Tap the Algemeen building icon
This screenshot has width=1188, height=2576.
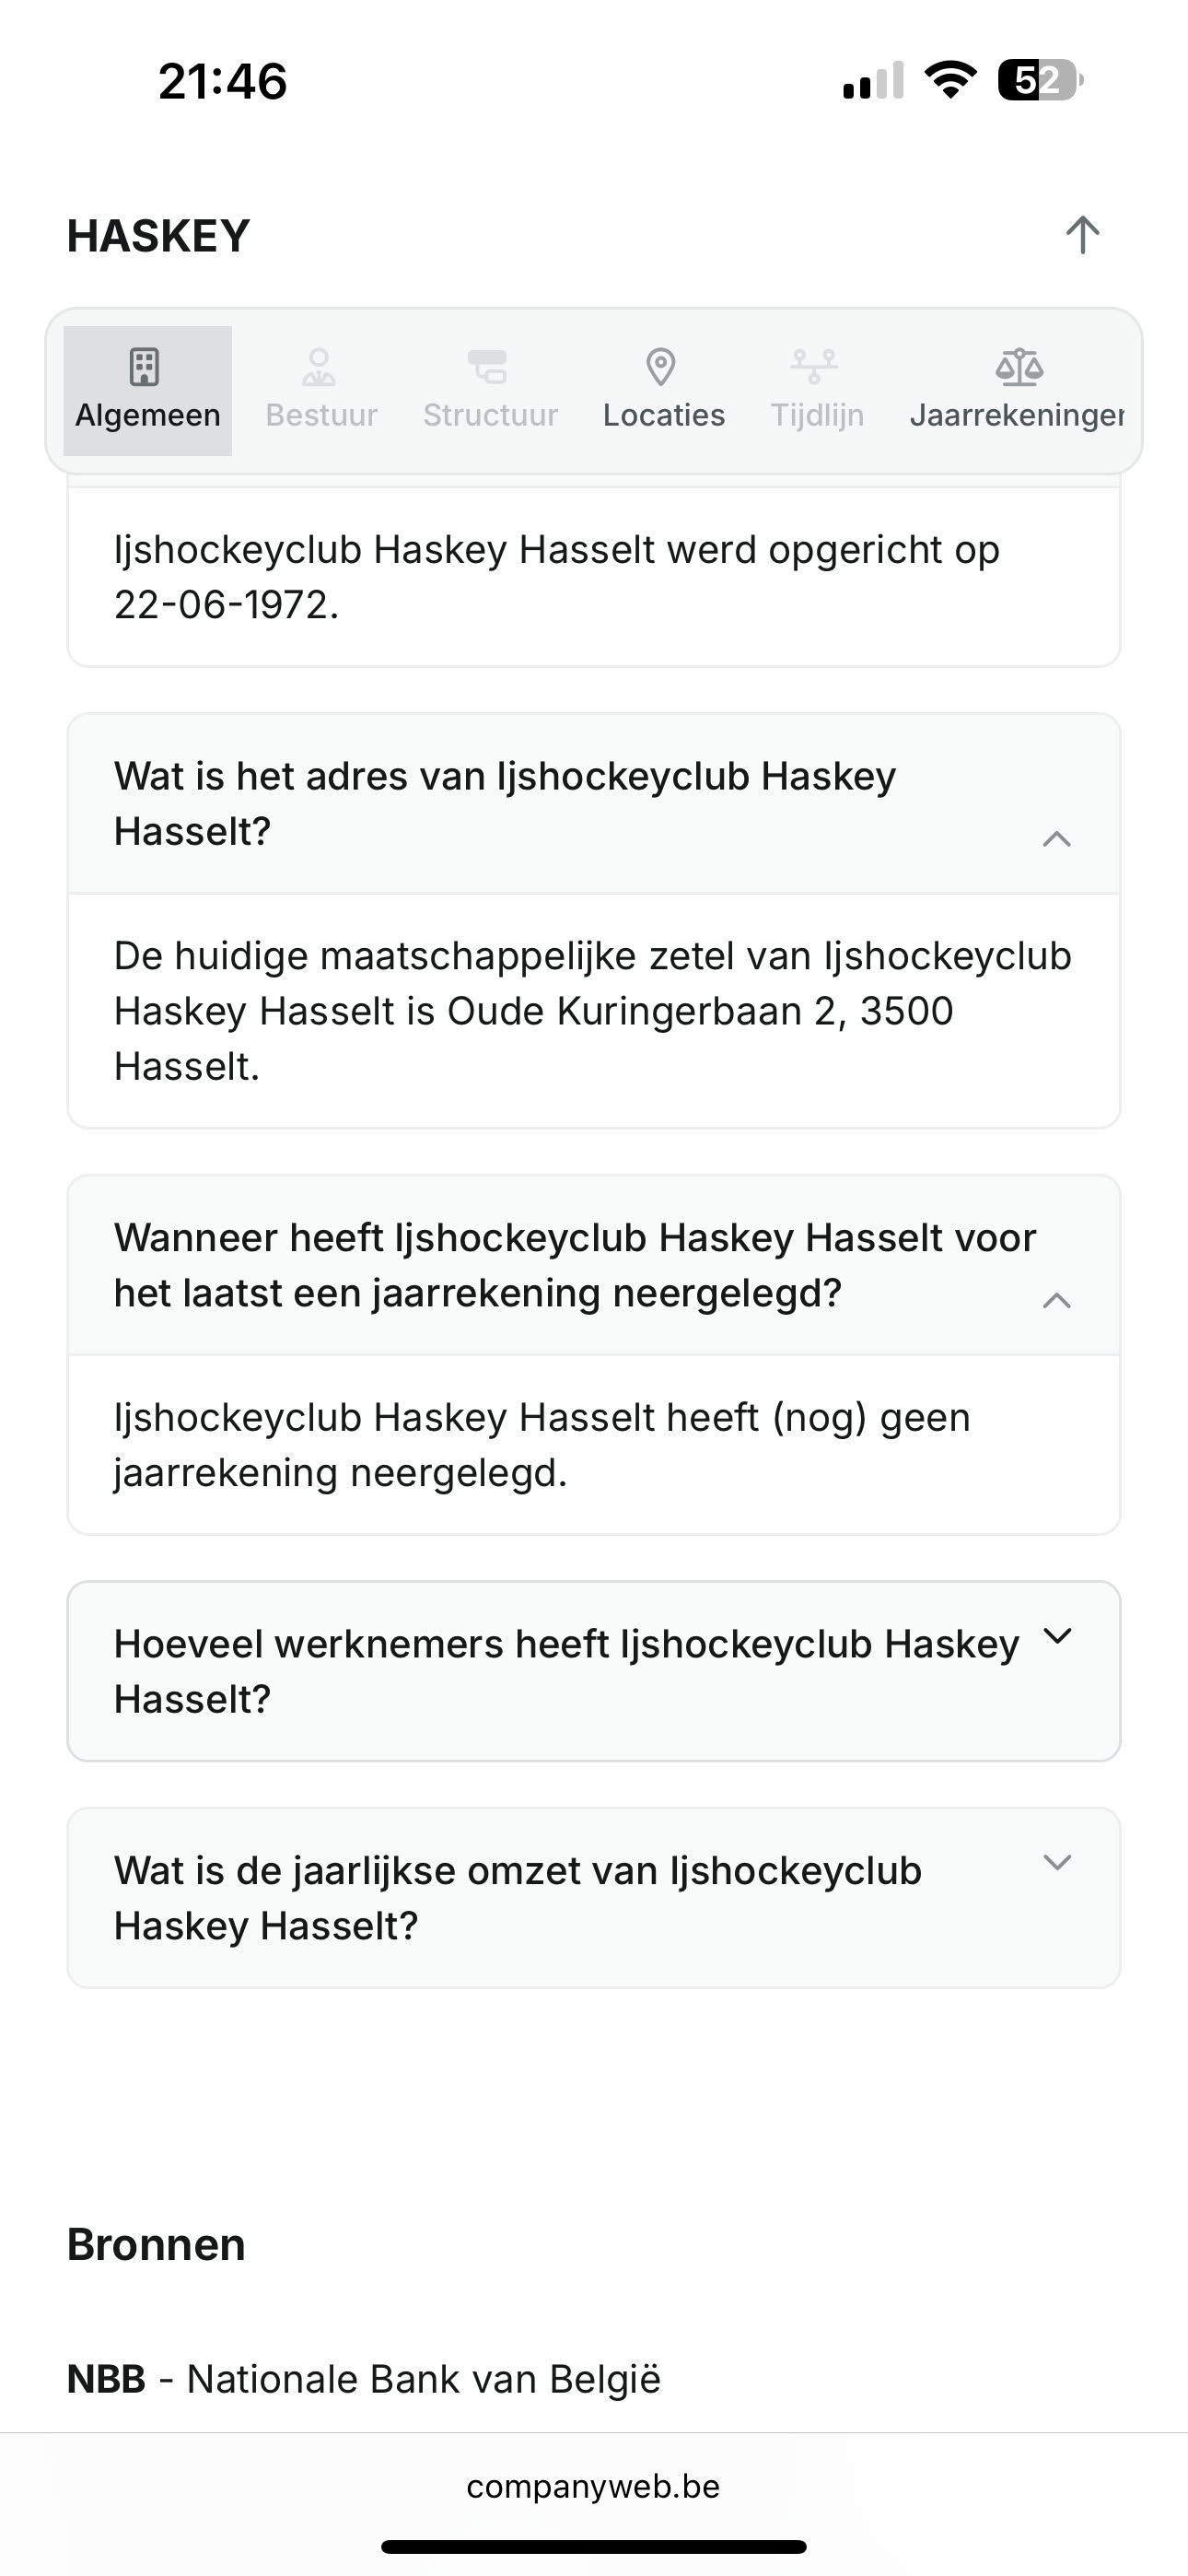point(145,367)
